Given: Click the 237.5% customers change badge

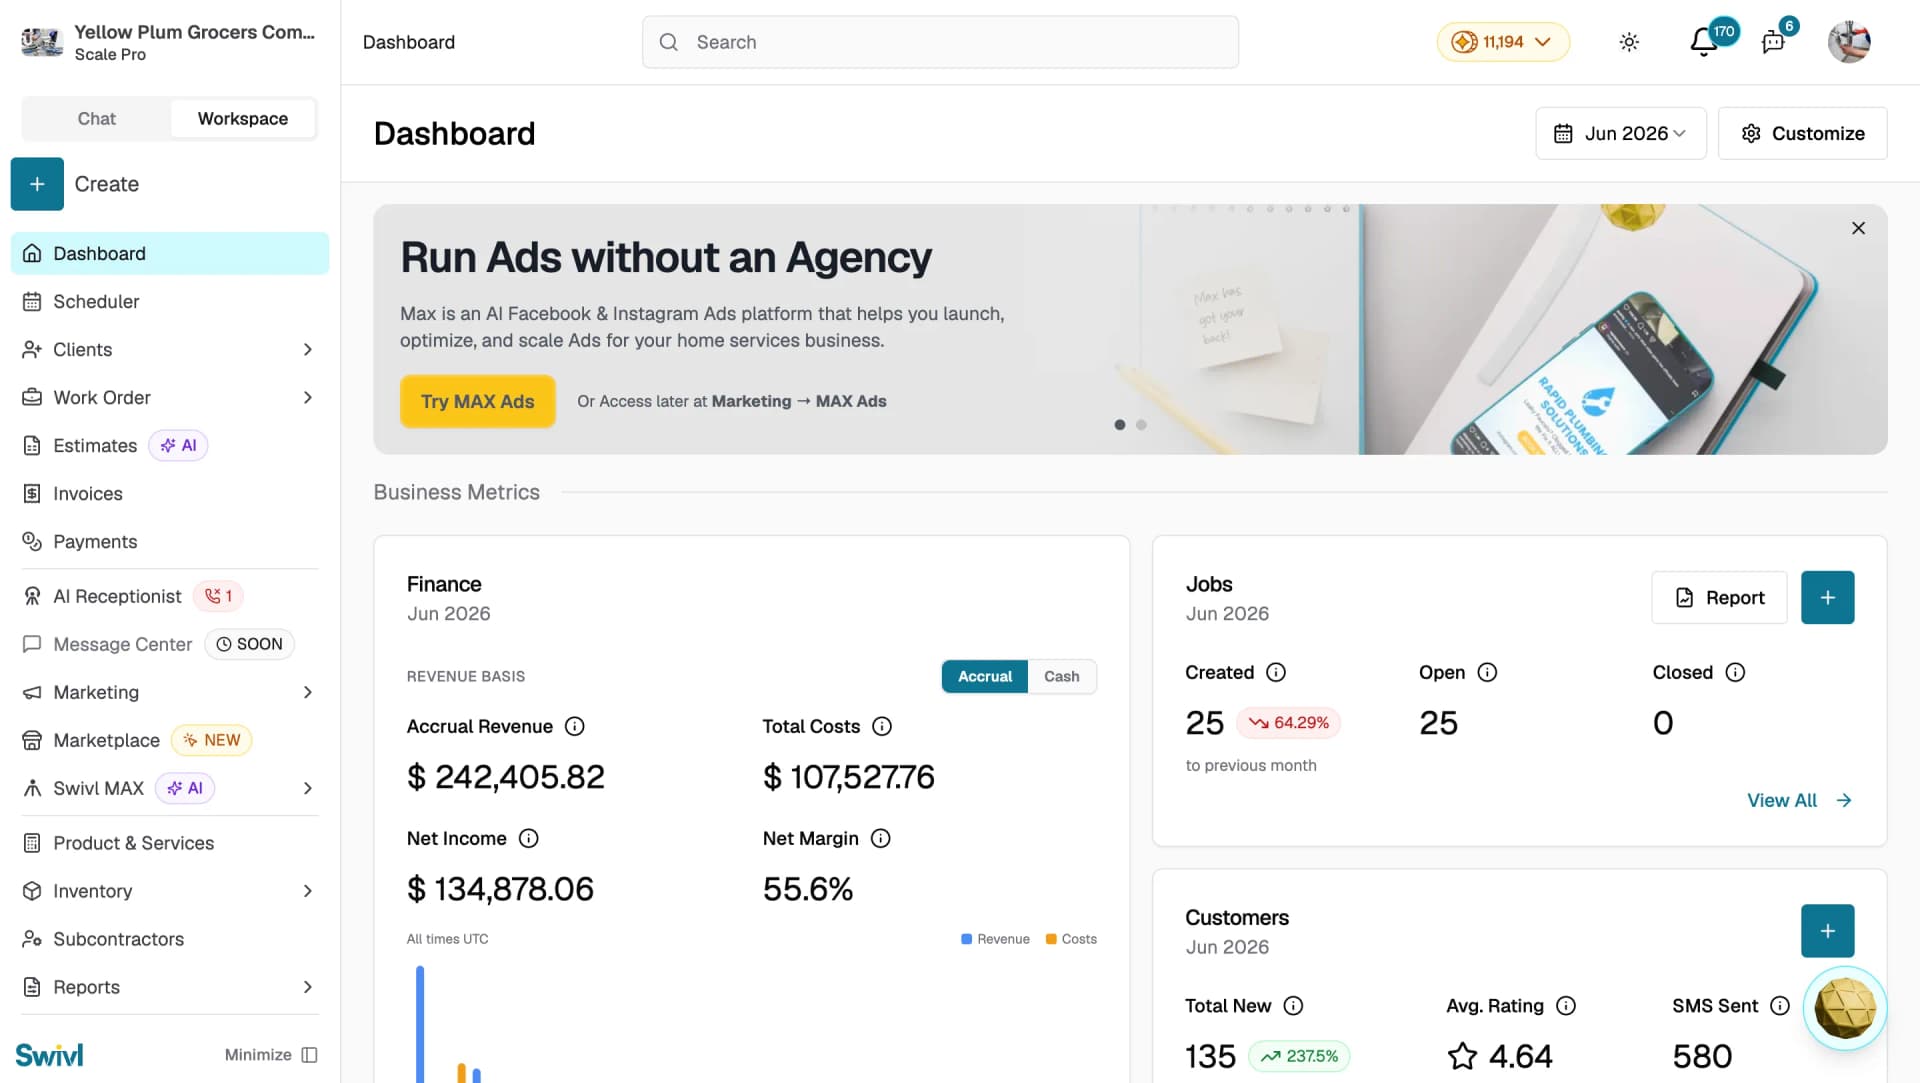Looking at the screenshot, I should (1299, 1056).
